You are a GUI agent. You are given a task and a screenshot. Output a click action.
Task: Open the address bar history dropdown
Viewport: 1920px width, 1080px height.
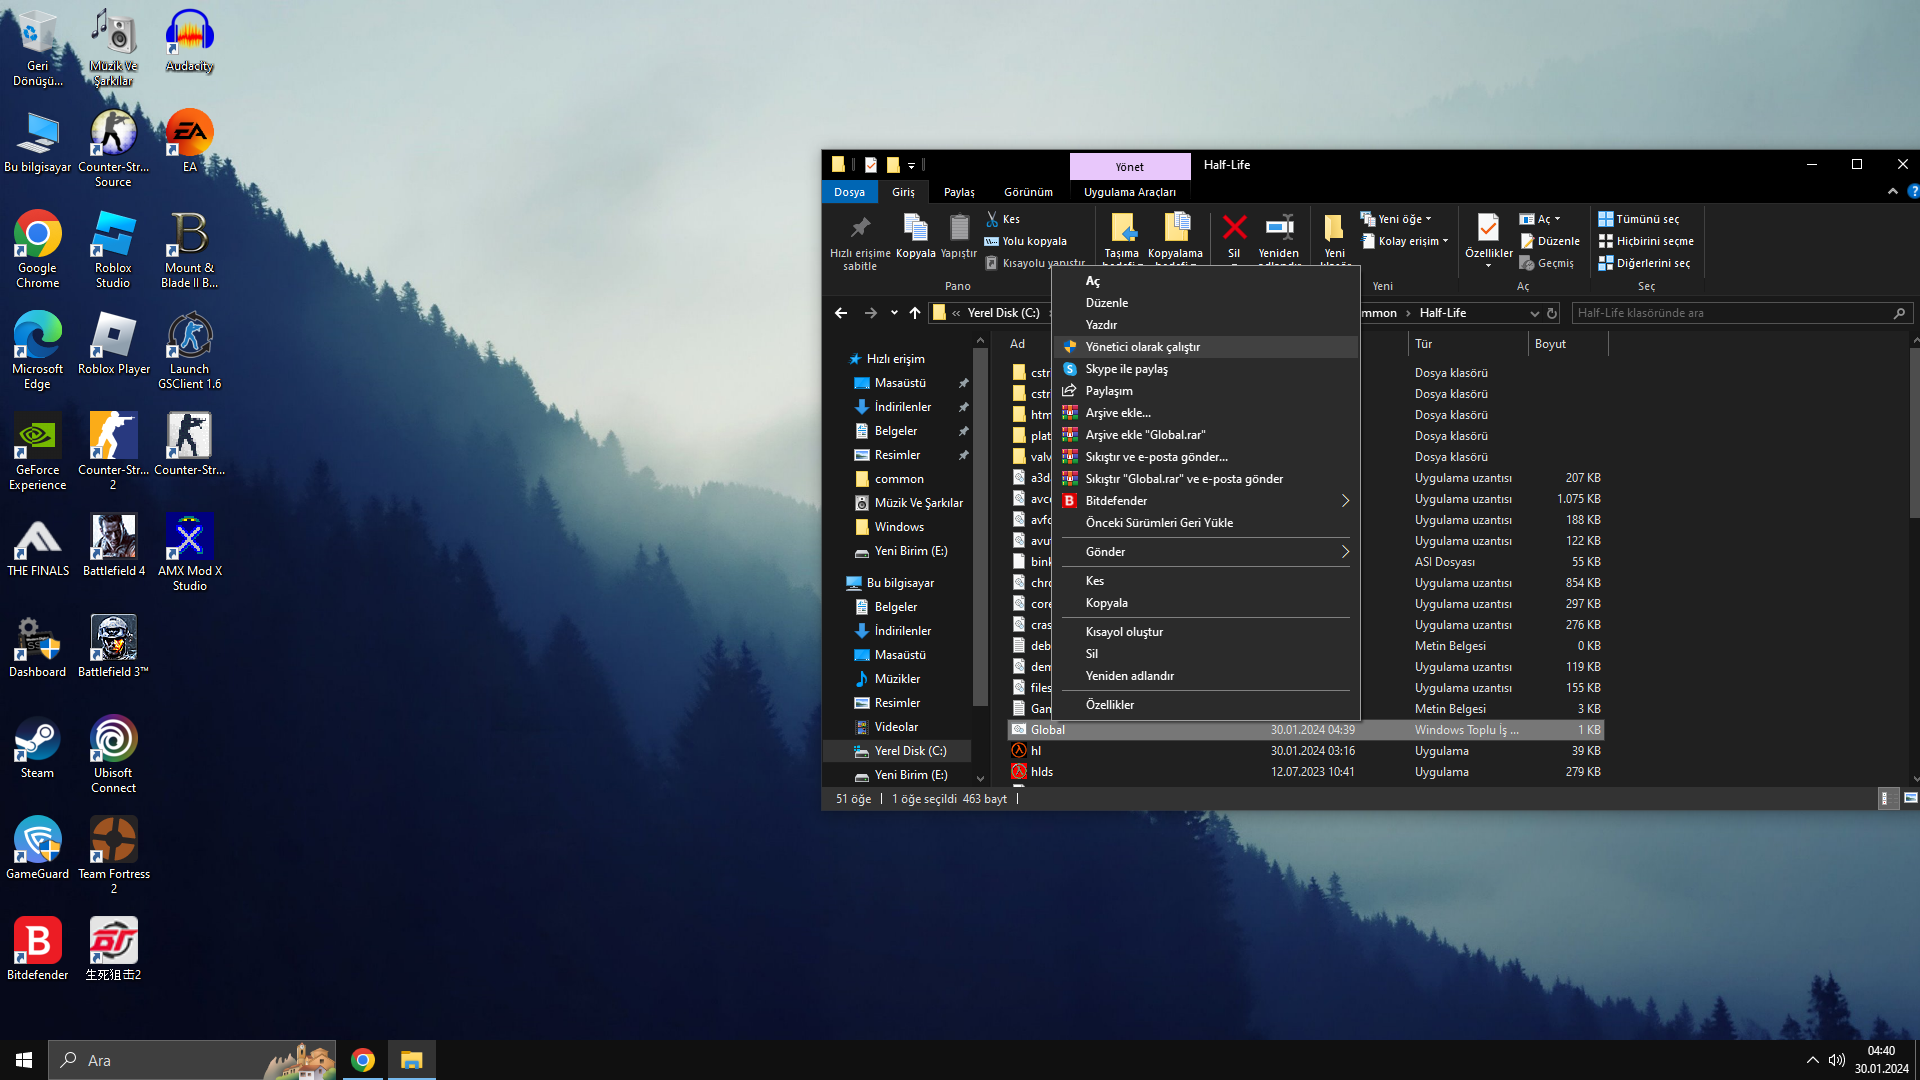(x=1534, y=313)
